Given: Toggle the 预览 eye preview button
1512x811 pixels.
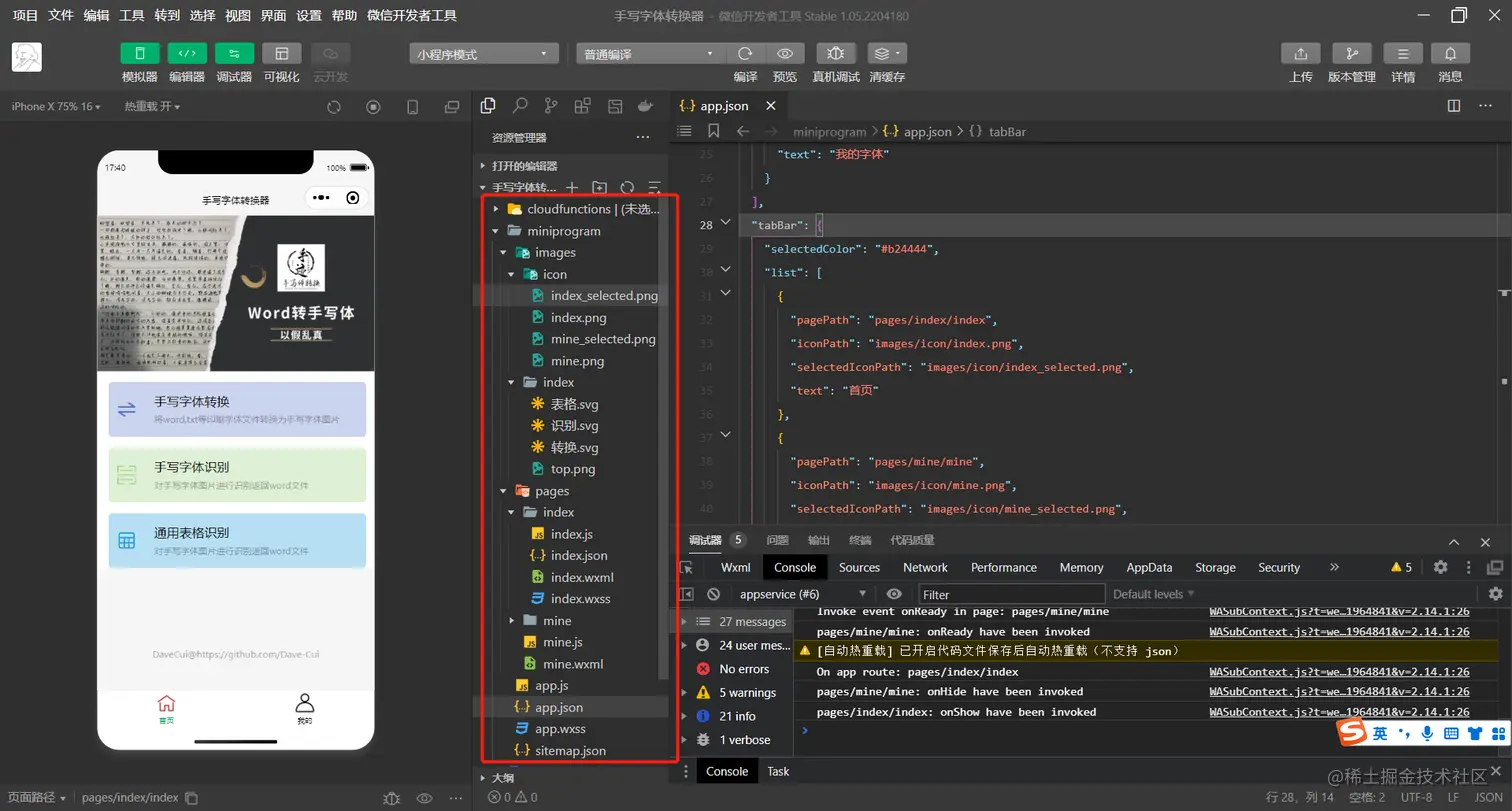Looking at the screenshot, I should 785,54.
